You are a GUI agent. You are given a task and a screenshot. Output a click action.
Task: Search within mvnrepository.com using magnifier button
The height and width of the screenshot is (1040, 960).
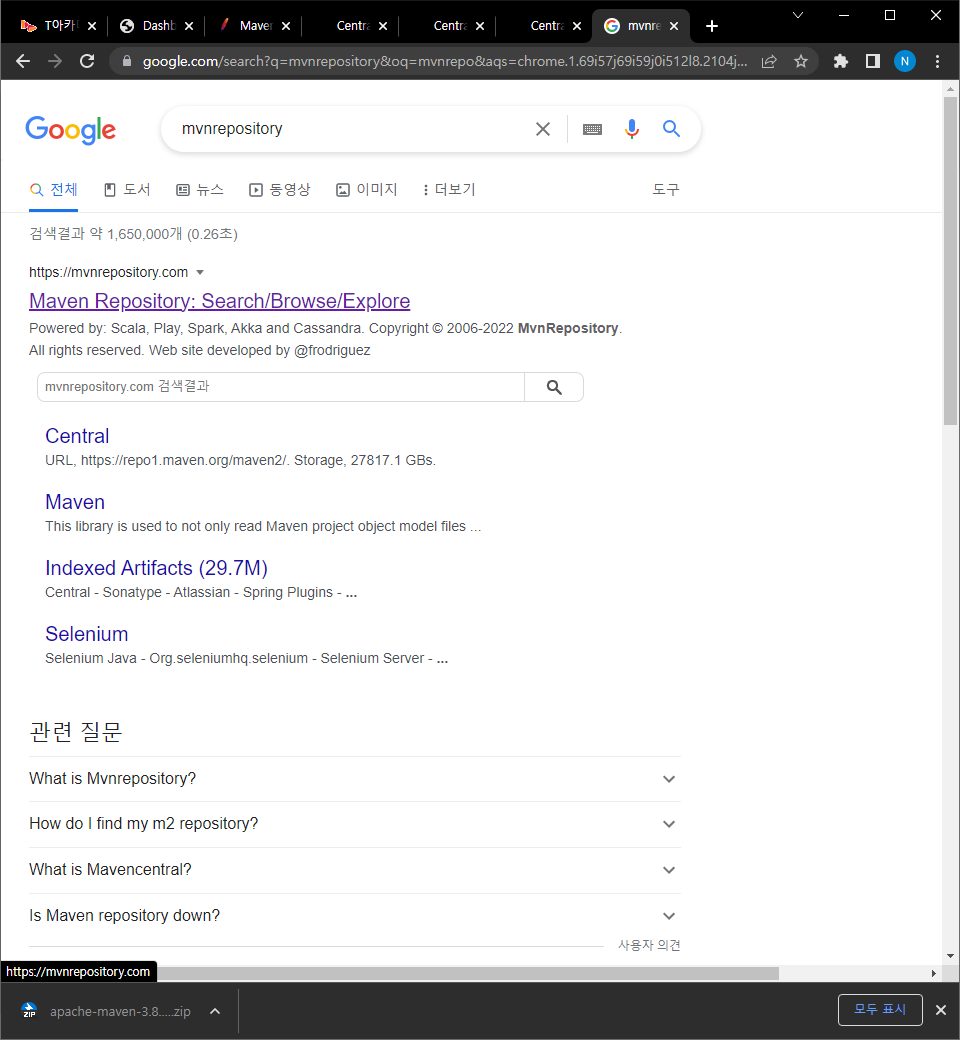click(x=554, y=387)
